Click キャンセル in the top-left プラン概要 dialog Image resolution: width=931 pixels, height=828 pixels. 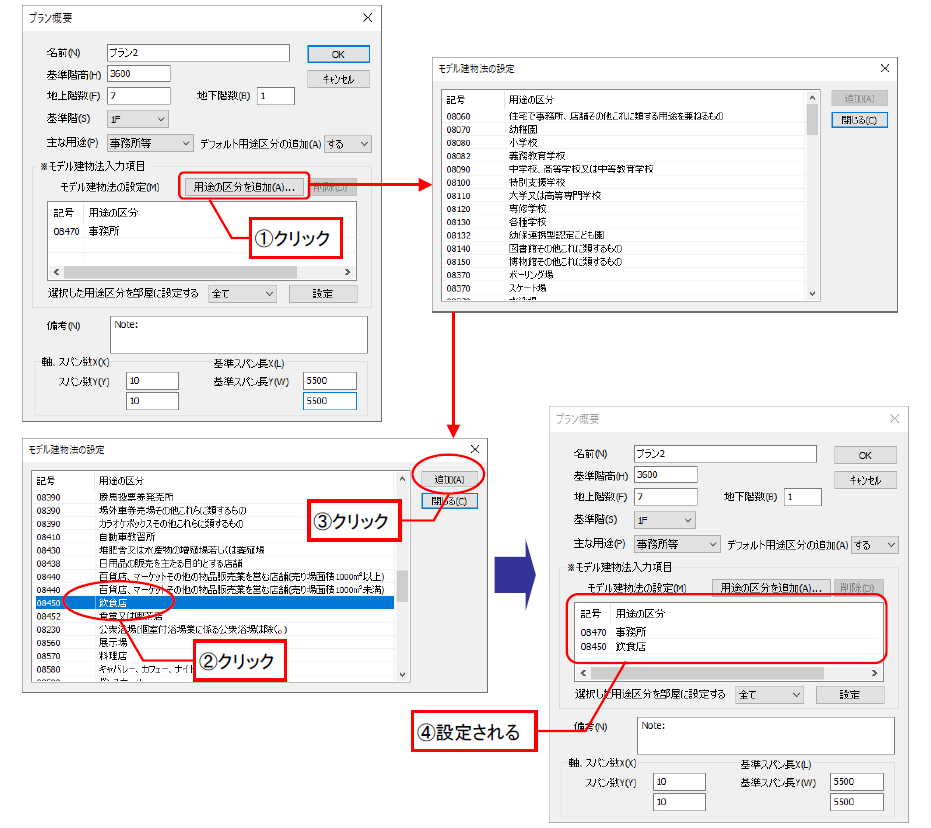(x=339, y=79)
